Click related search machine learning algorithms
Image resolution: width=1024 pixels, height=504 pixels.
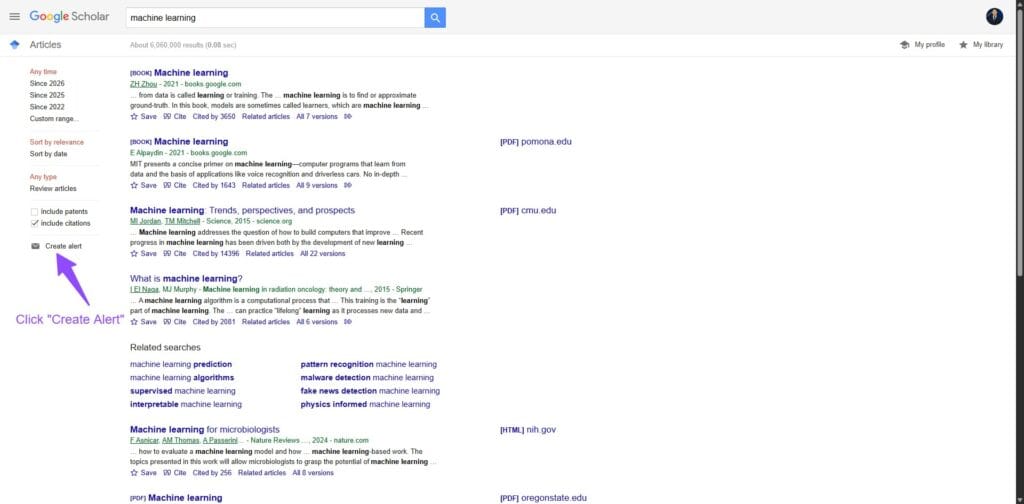click(x=182, y=377)
